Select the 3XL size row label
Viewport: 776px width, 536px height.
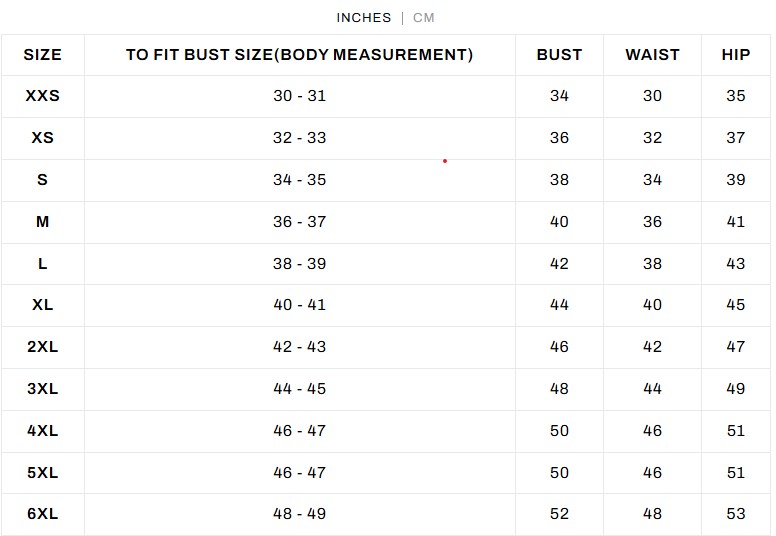pos(42,389)
